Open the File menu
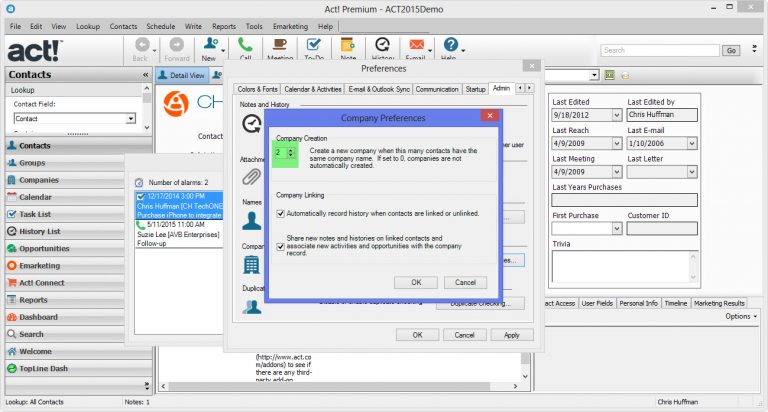This screenshot has width=768, height=412. 15,26
